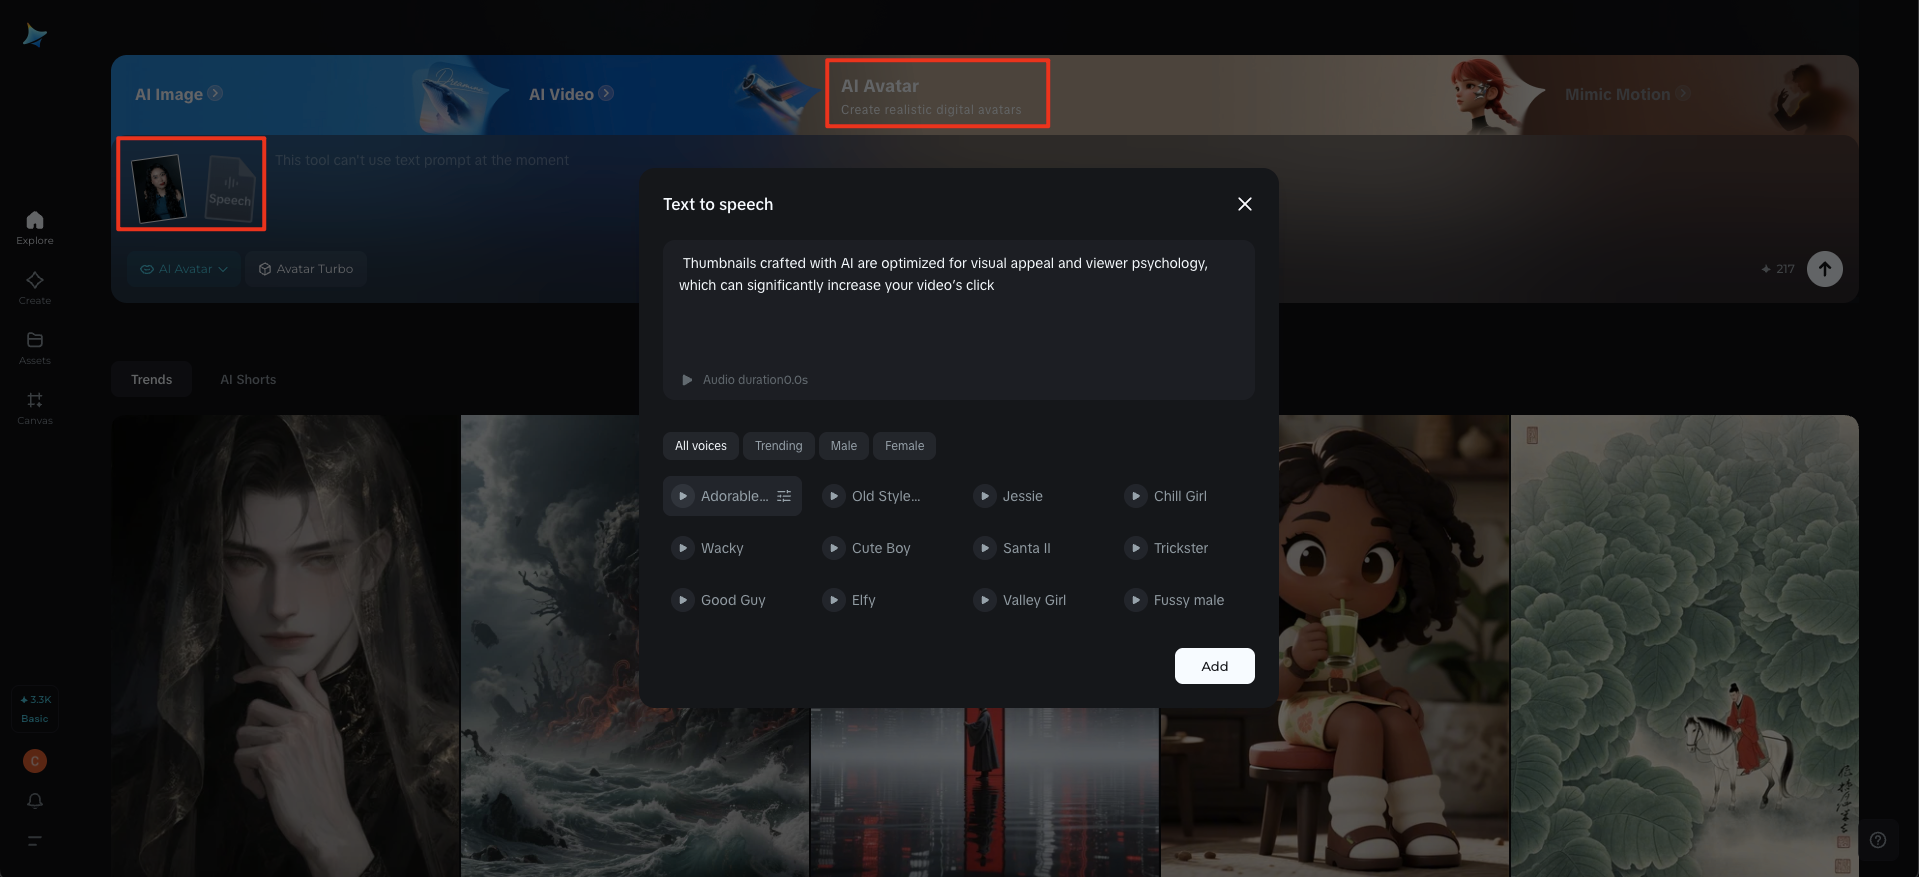
Task: Filter voices by Male
Action: tap(844, 446)
